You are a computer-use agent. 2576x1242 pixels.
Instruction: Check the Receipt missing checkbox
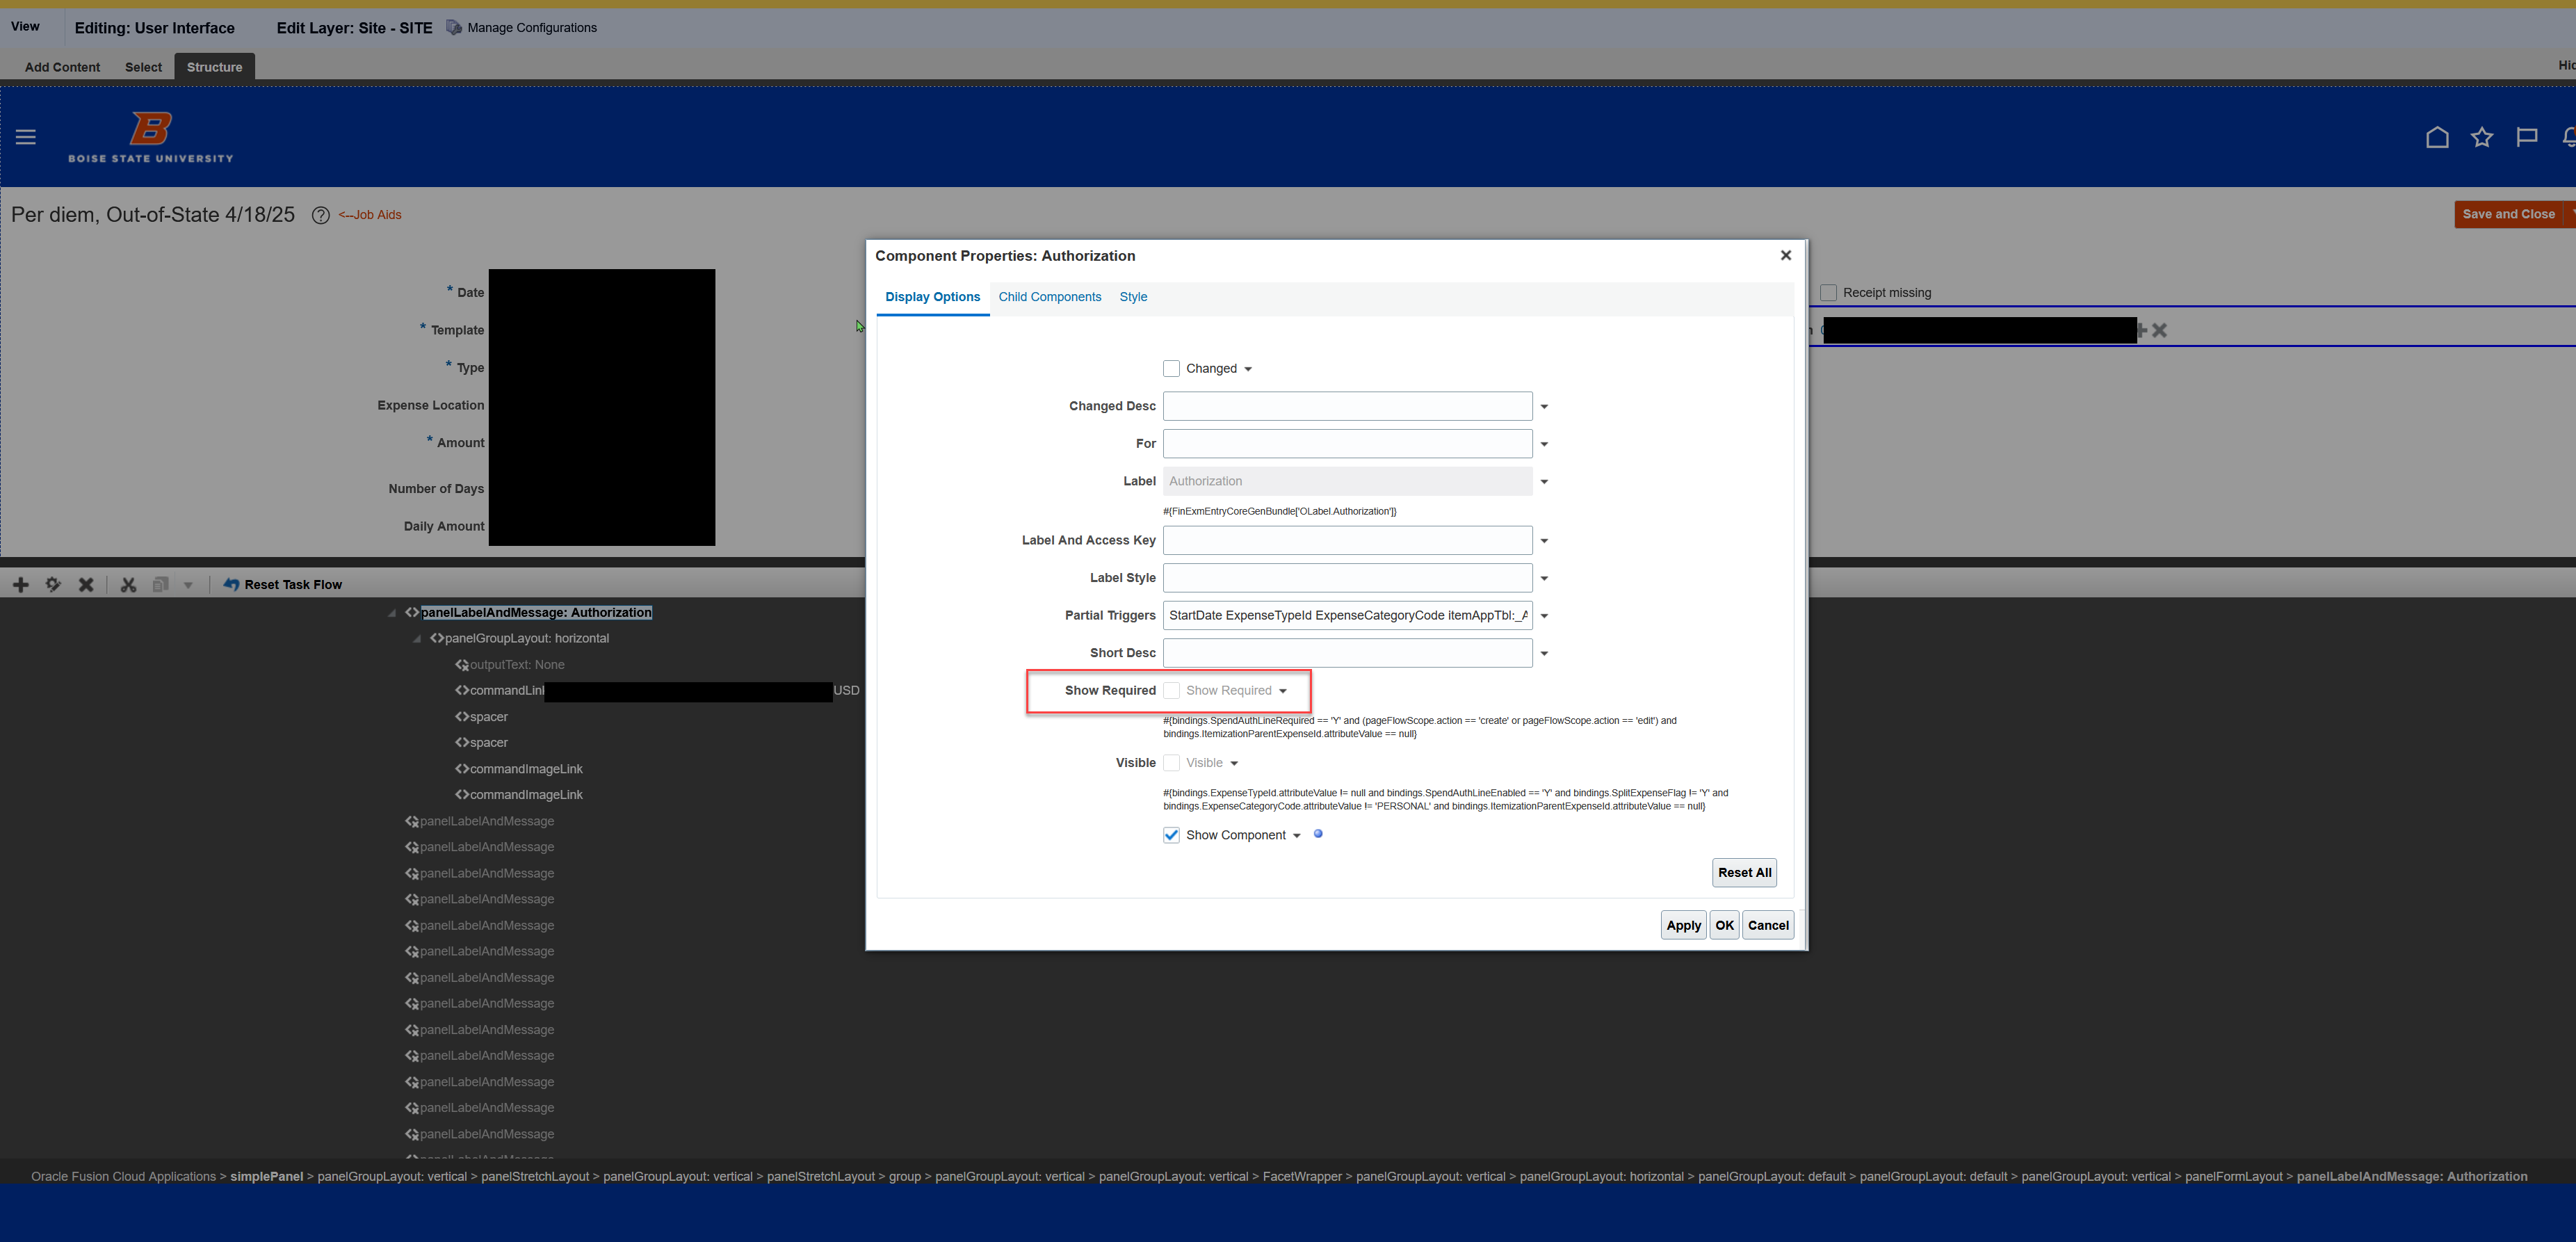pyautogui.click(x=1829, y=293)
